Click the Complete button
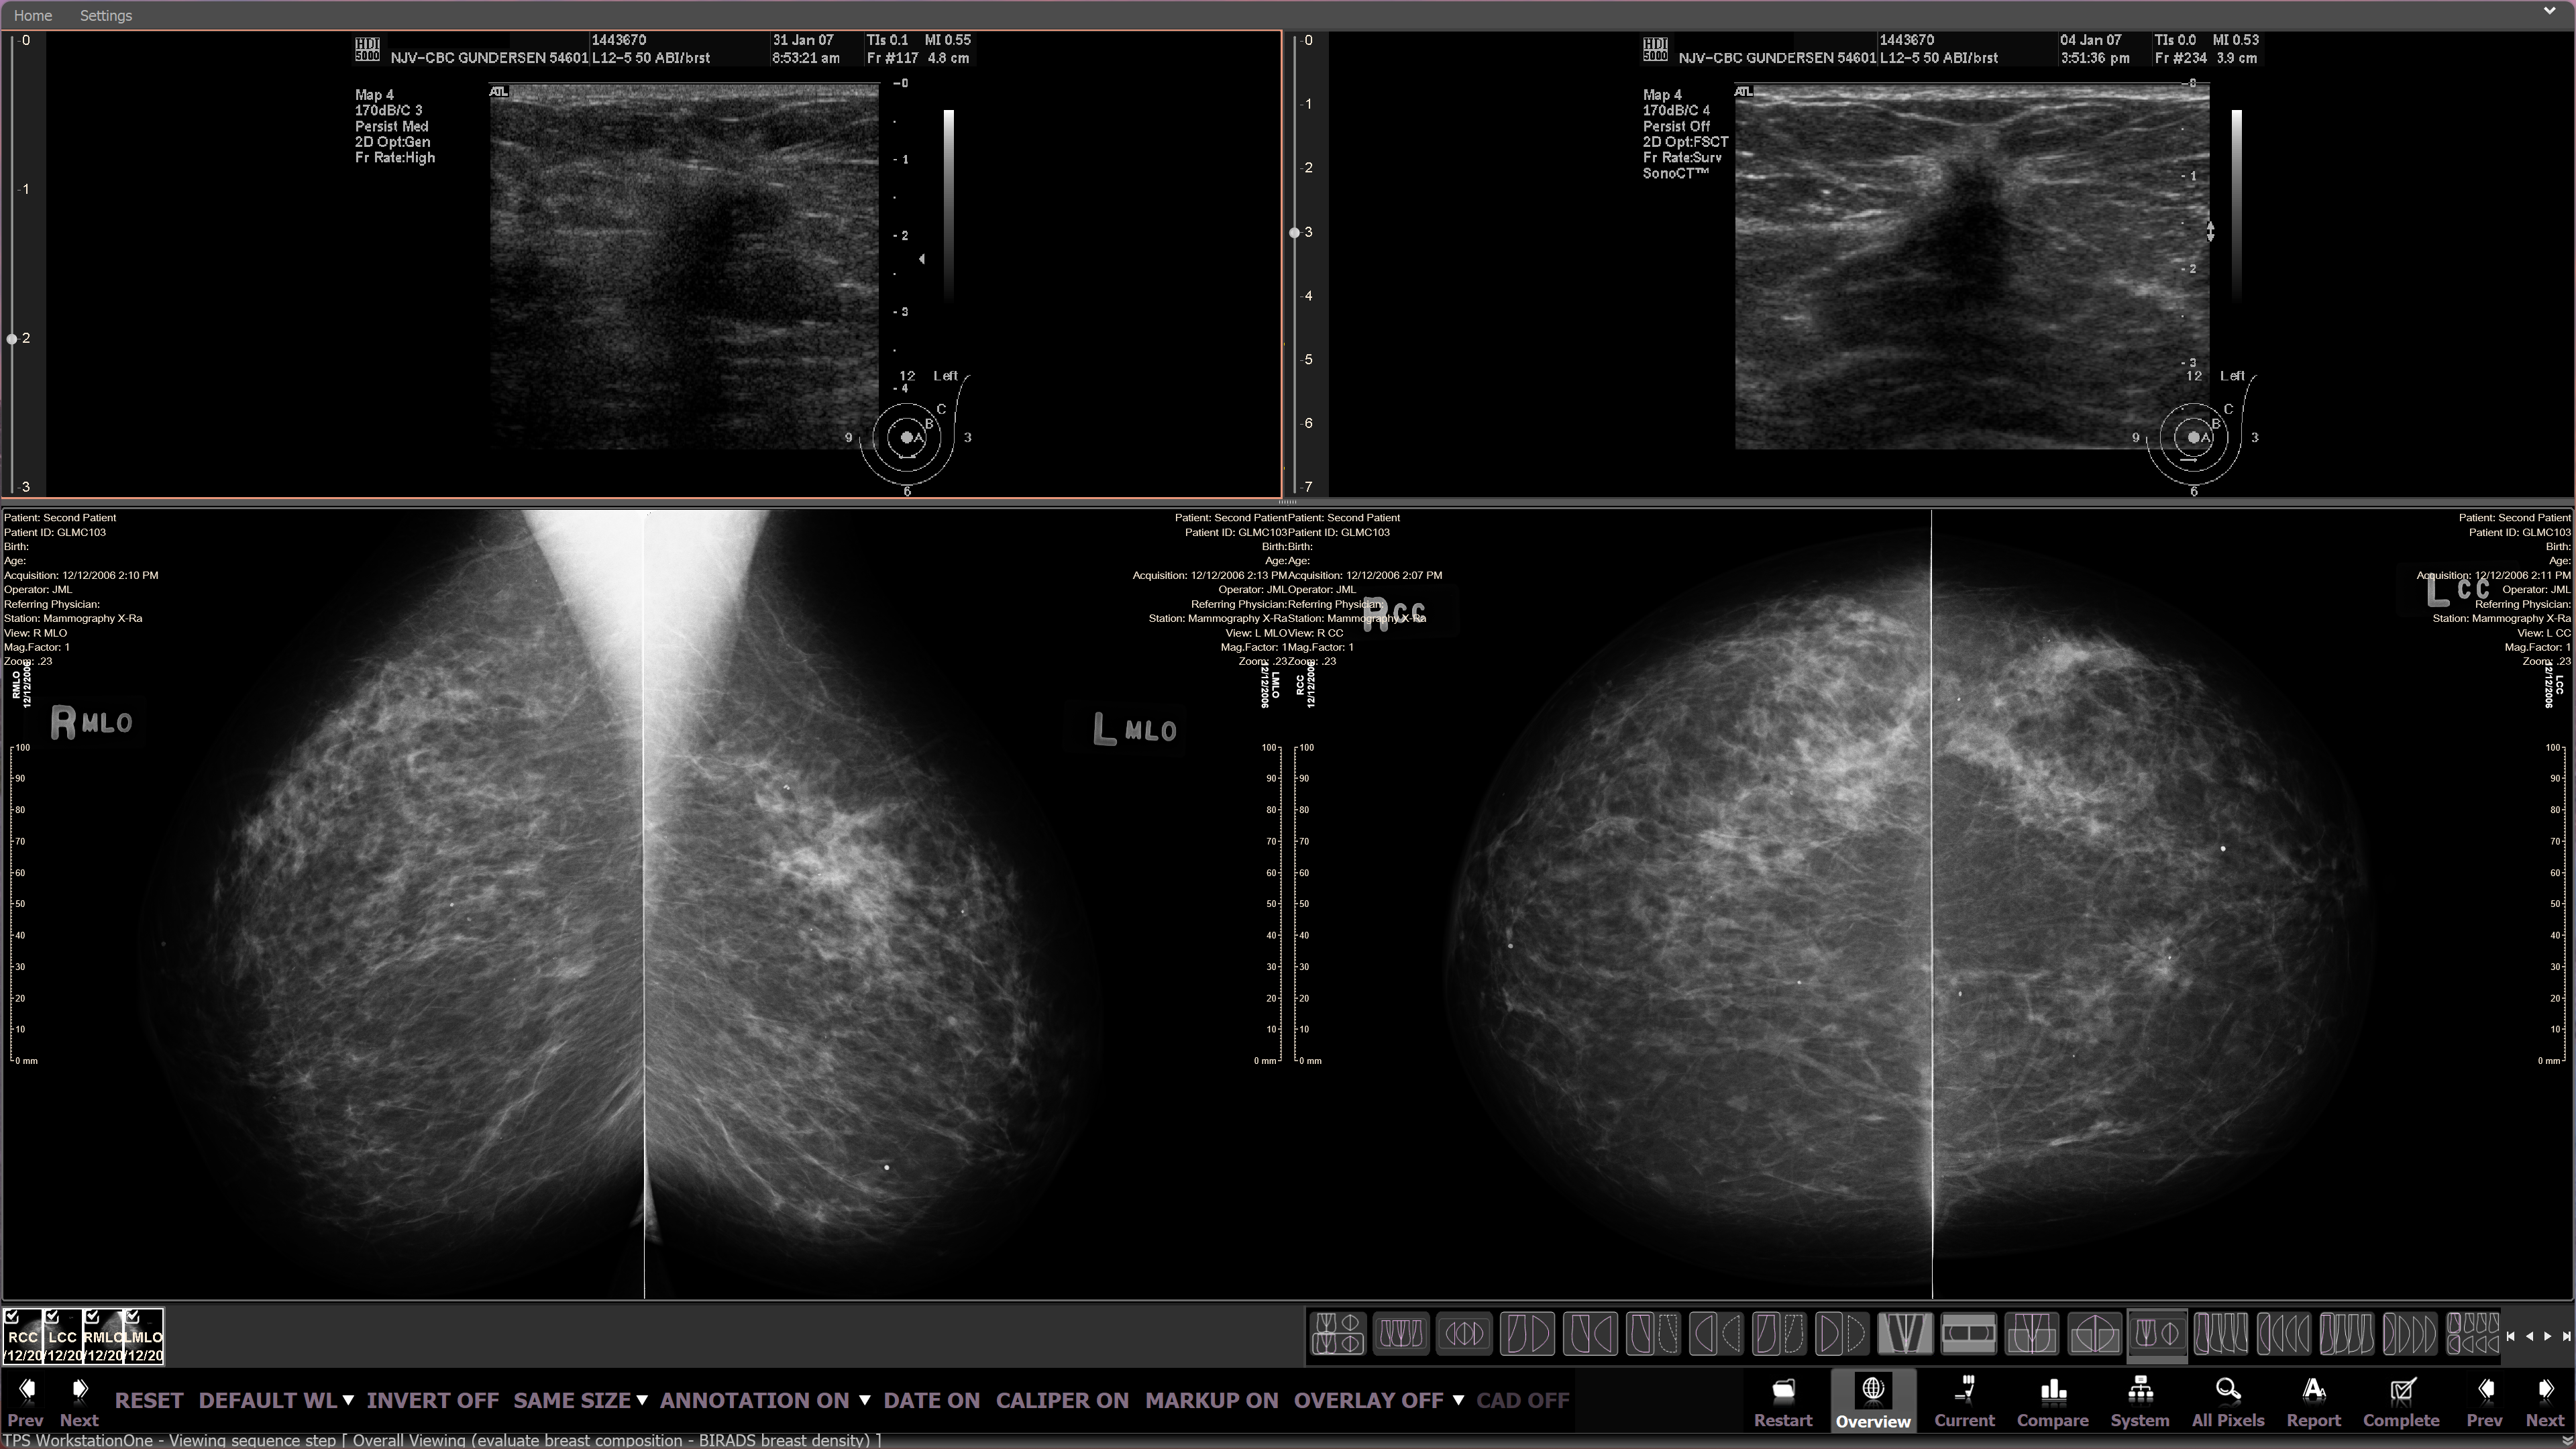The width and height of the screenshot is (2576, 1449). [x=2401, y=1401]
